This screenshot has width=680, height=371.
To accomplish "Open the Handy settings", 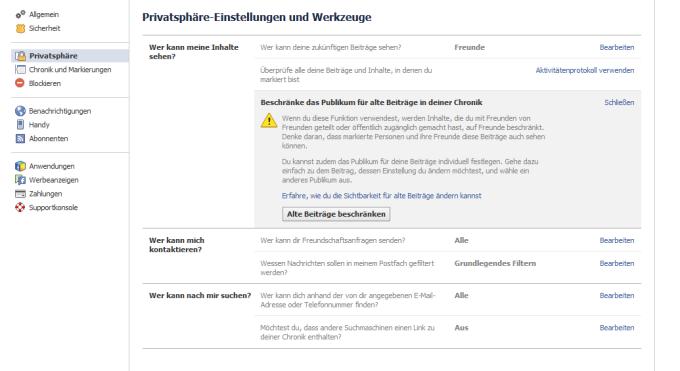I will pos(39,125).
